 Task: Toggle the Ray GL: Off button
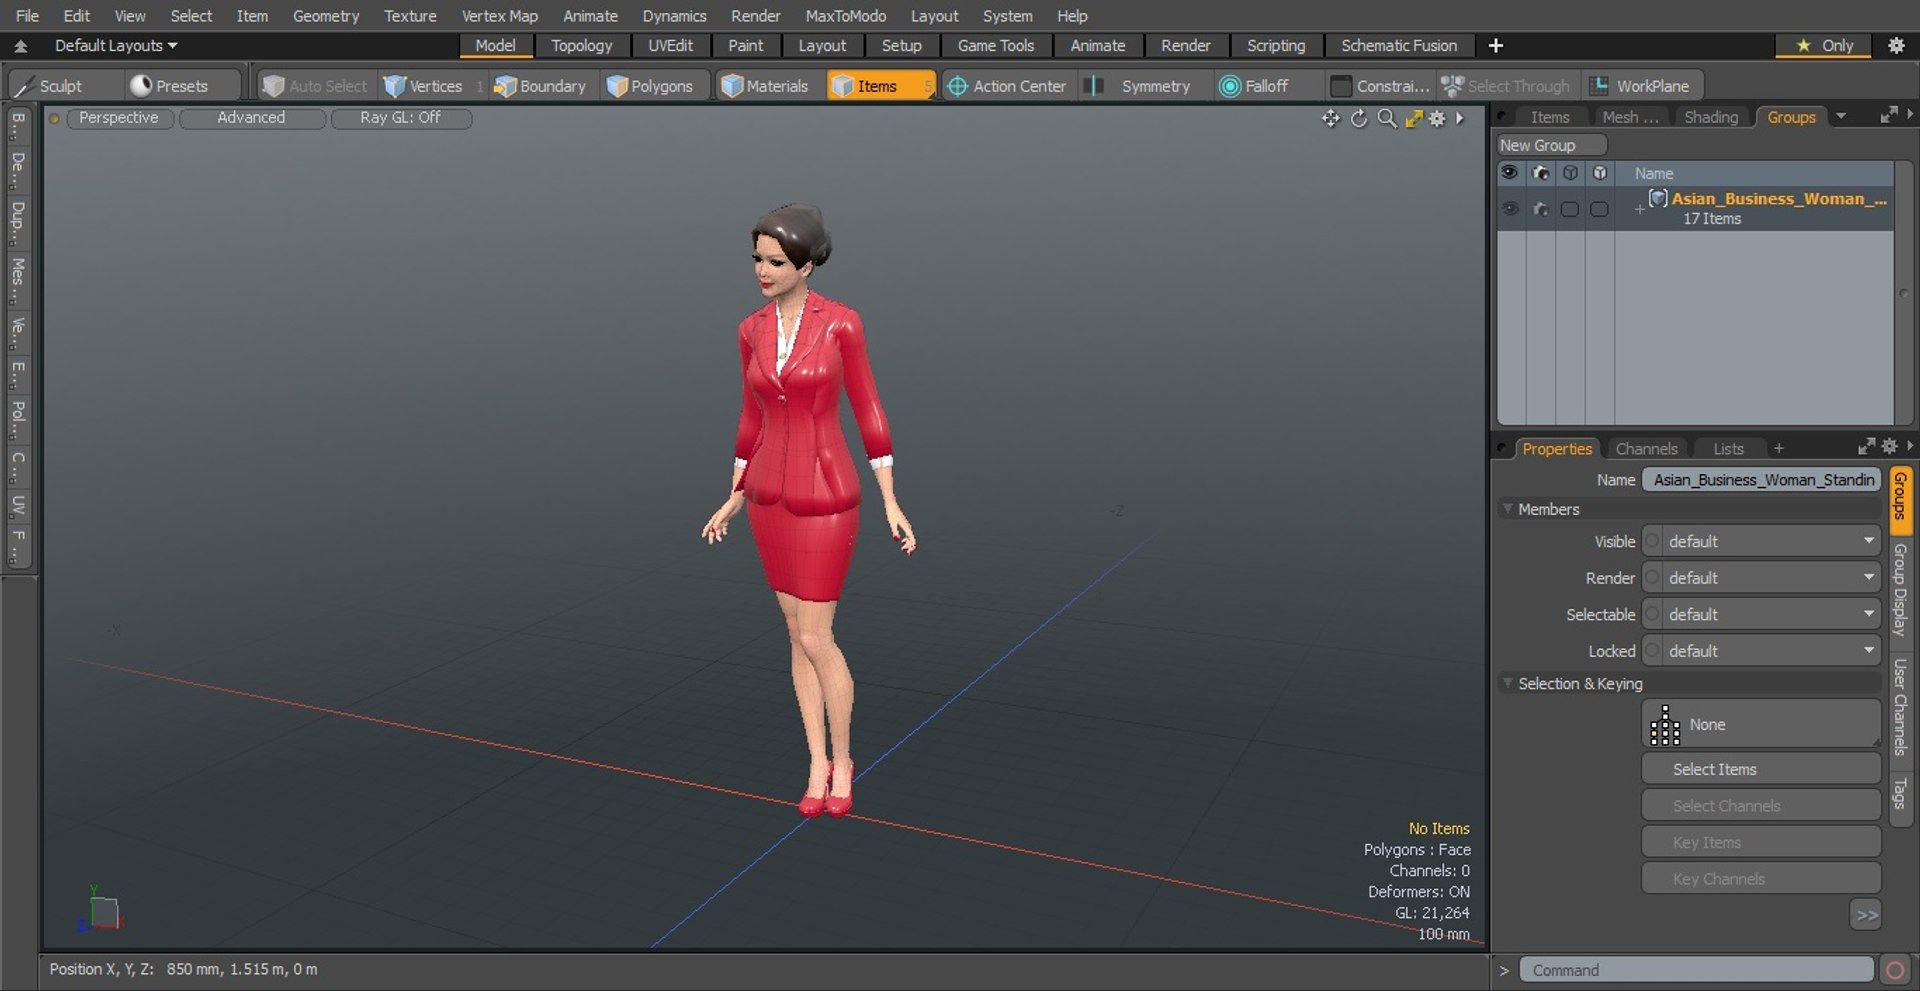400,118
